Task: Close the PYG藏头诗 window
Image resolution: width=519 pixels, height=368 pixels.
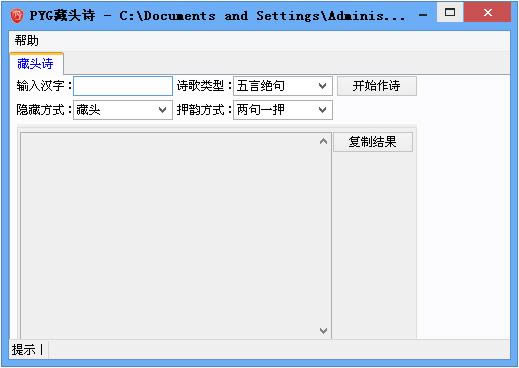Action: [488, 13]
